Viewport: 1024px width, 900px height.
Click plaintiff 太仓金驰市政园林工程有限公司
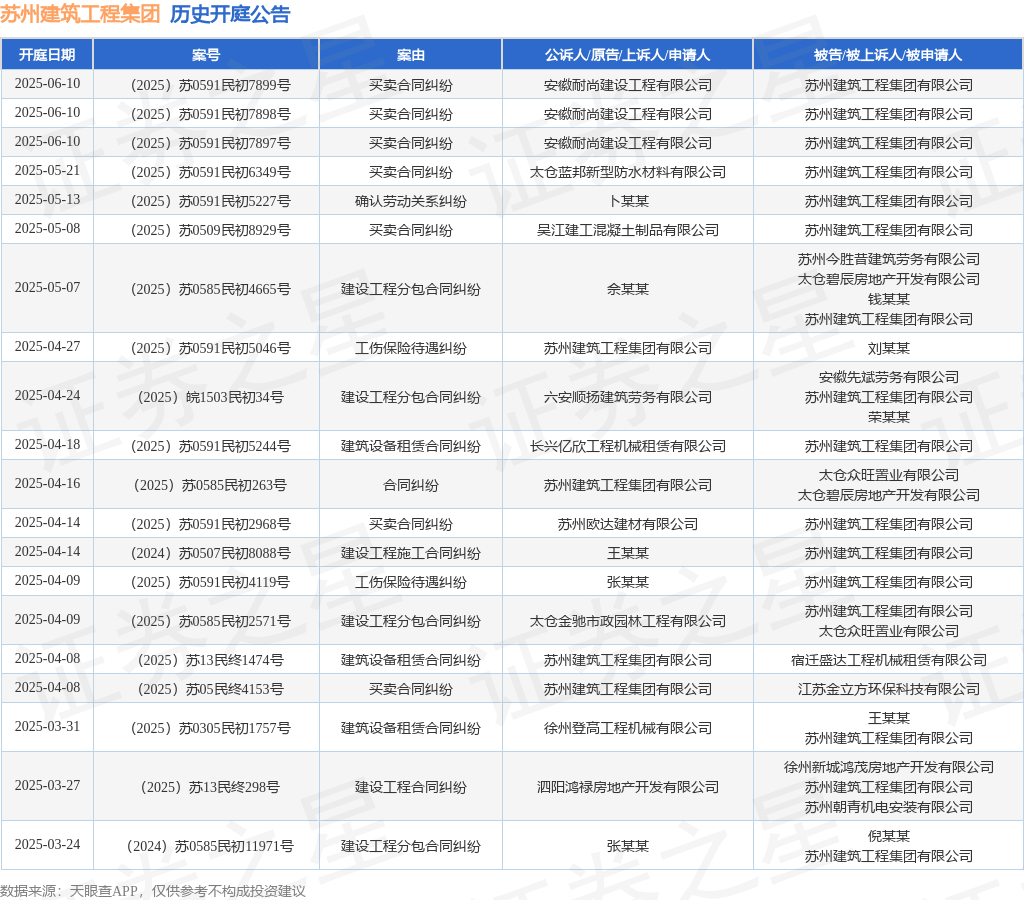click(x=628, y=621)
